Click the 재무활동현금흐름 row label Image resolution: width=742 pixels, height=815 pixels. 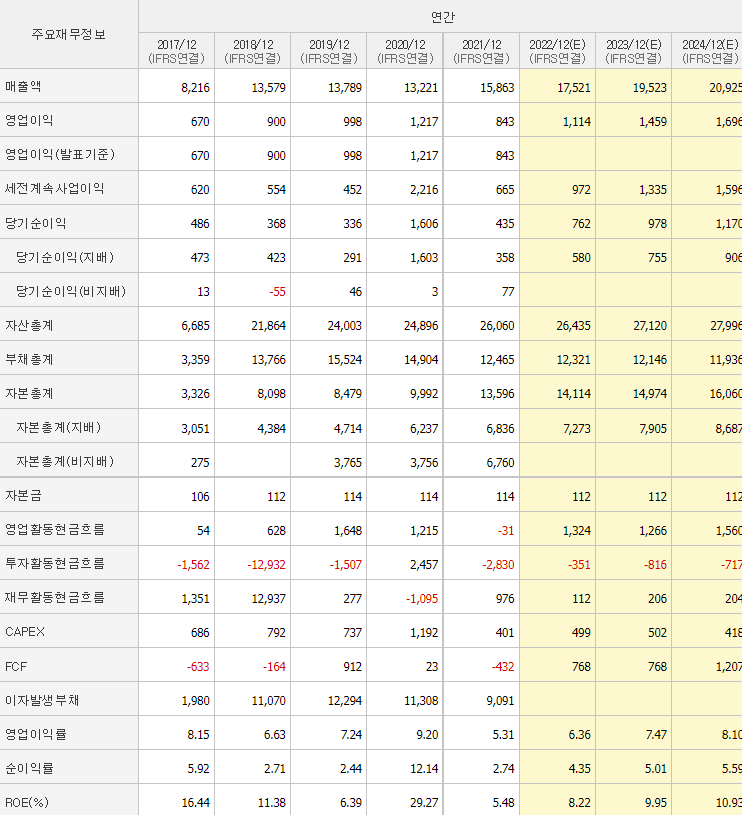[55, 597]
